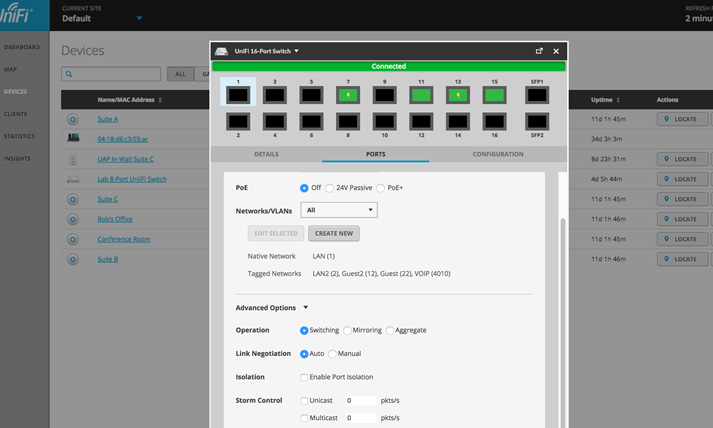Screen dimensions: 713x428
Task: Select switch port 3 icon
Action: [x=275, y=96]
